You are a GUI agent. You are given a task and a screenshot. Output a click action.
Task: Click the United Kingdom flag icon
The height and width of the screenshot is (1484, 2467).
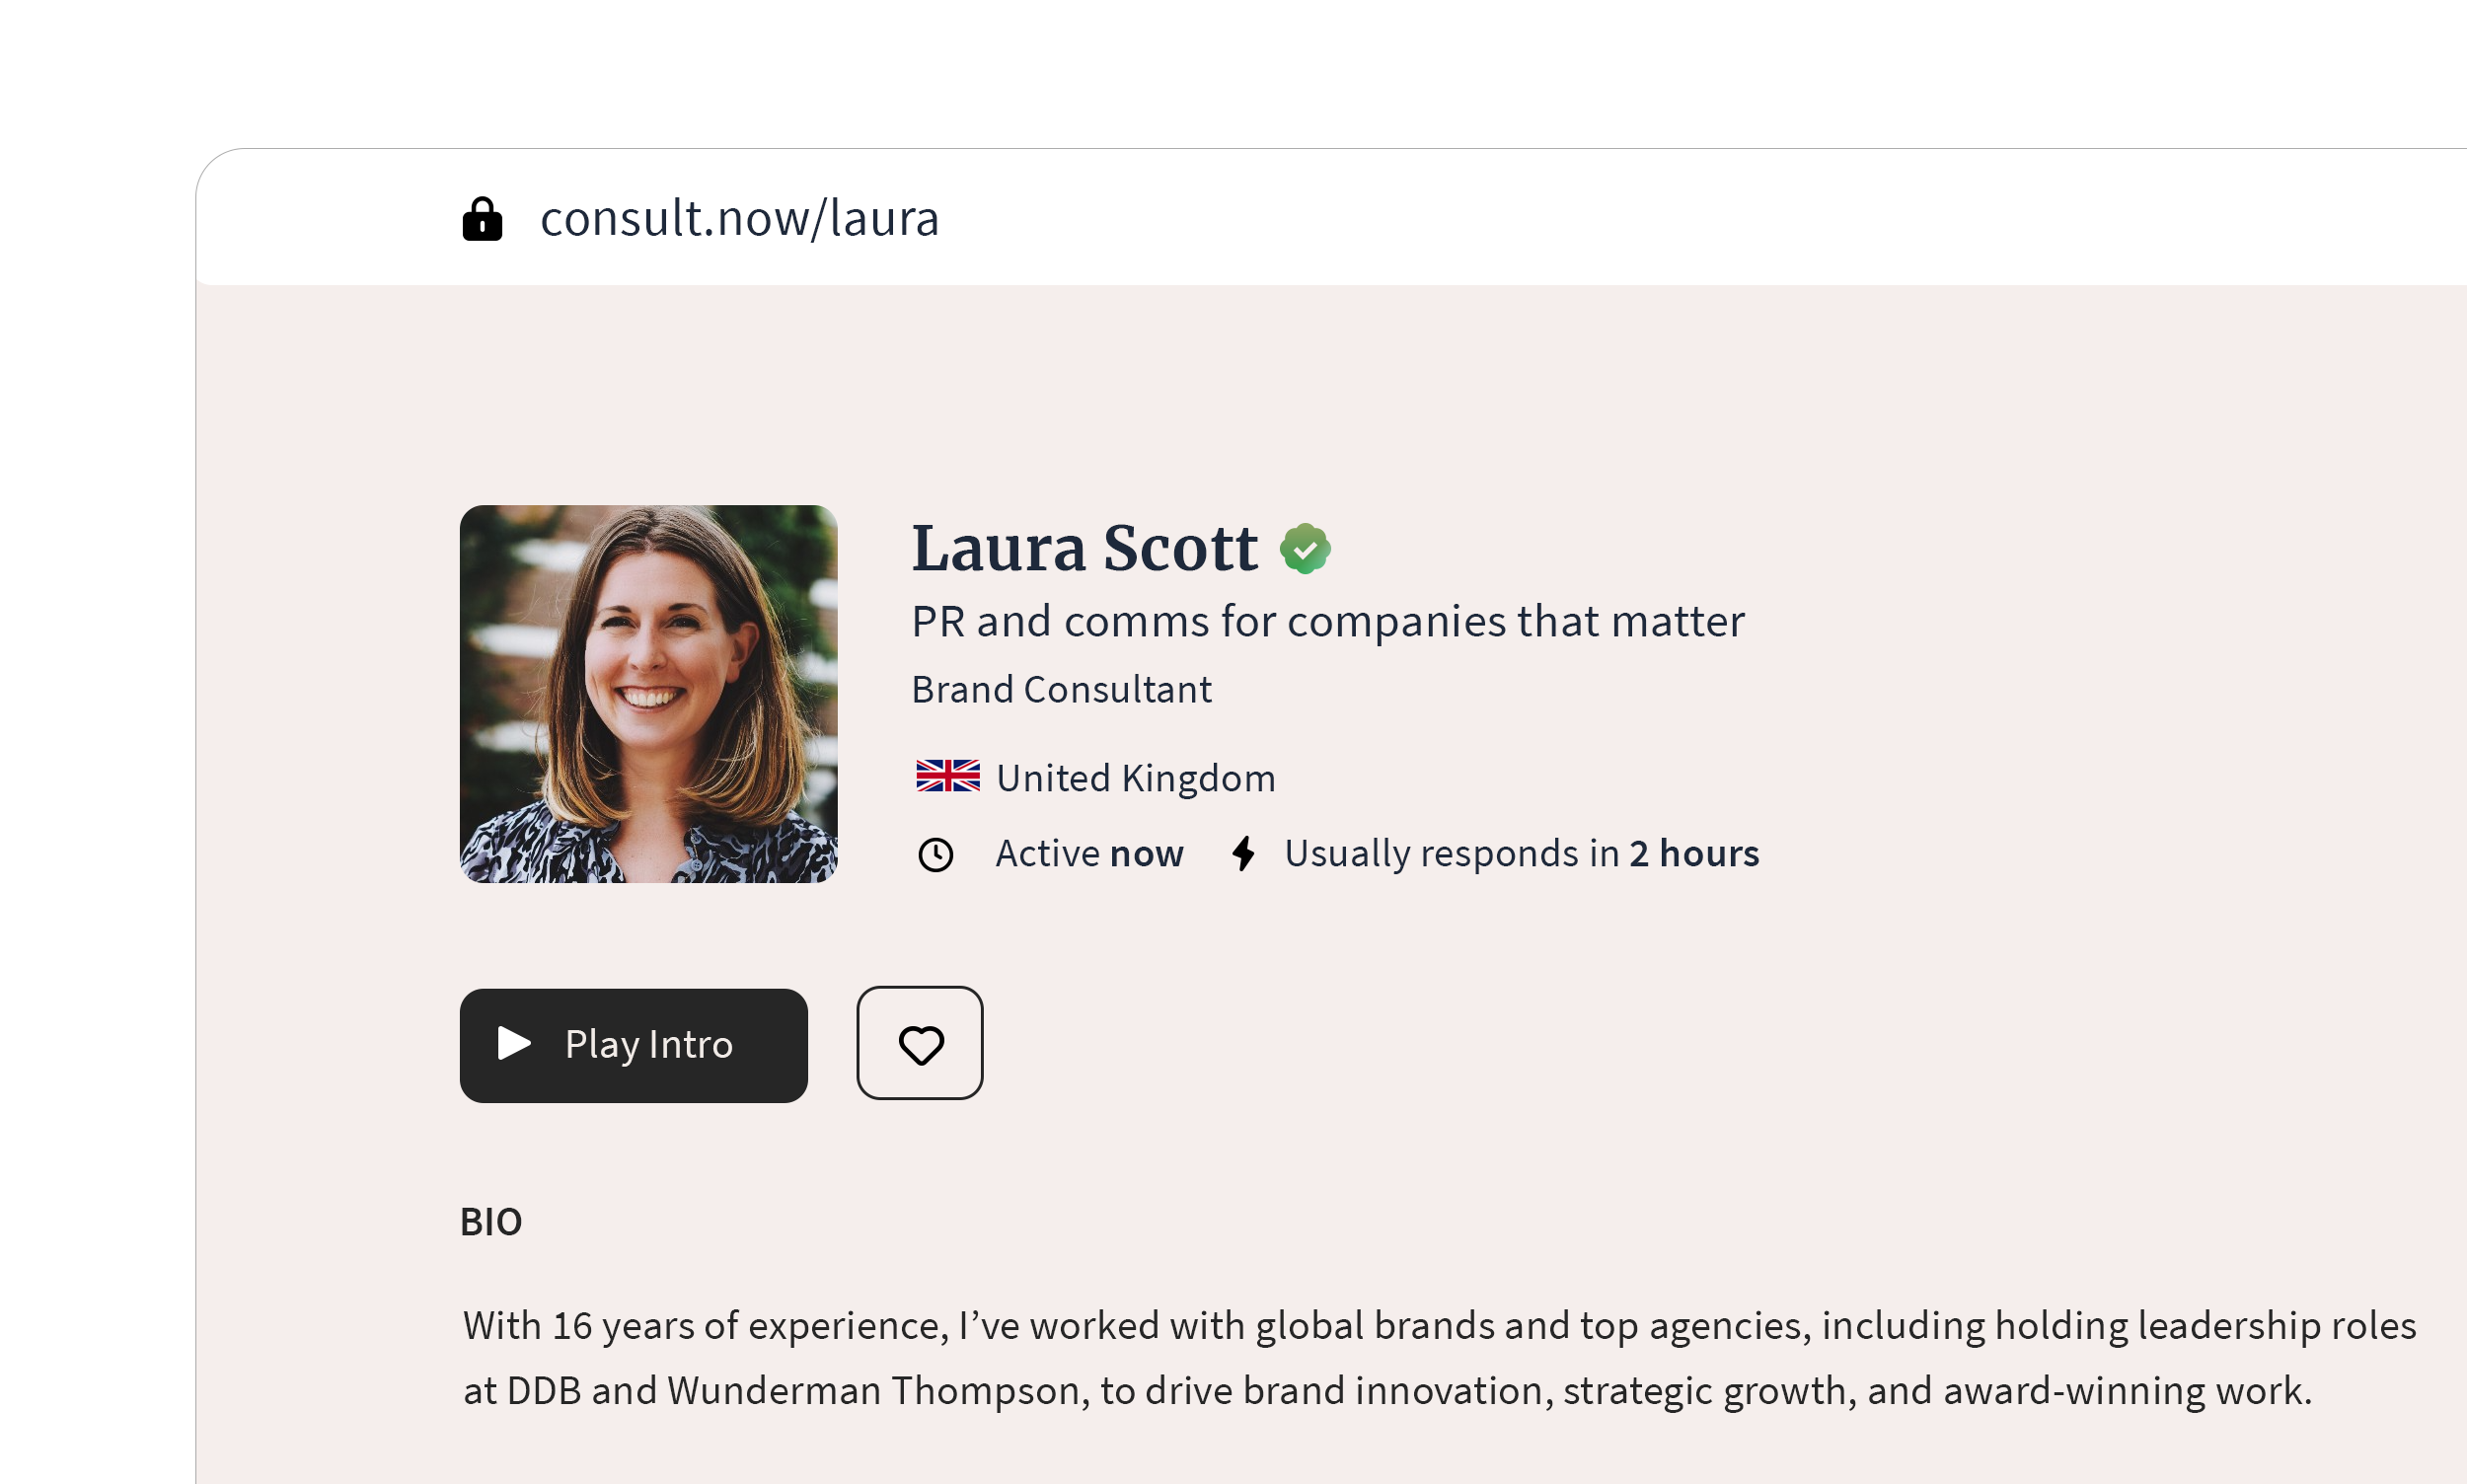pos(947,776)
